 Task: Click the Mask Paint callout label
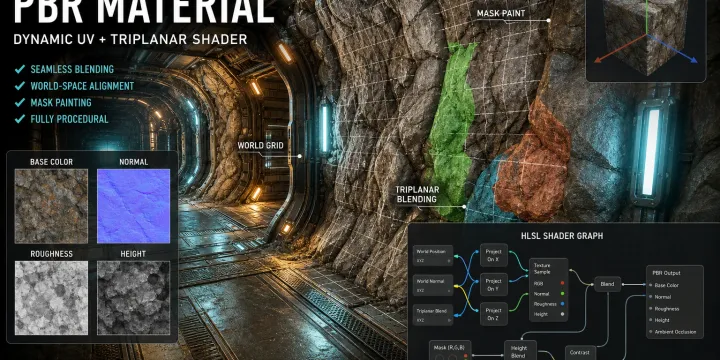pyautogui.click(x=501, y=13)
